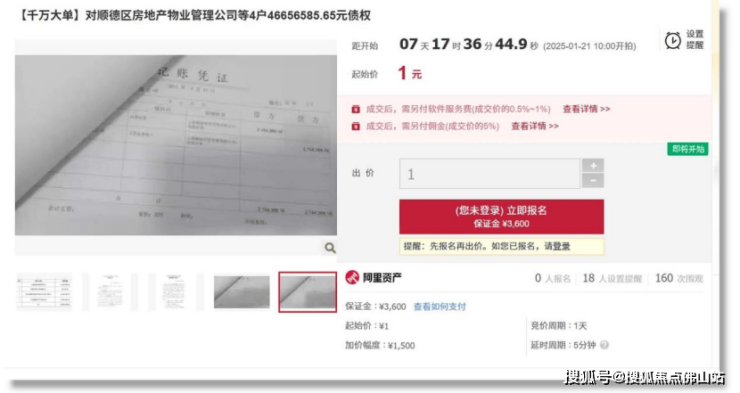The width and height of the screenshot is (740, 393).
Task: Click the green 即将开始 status badge
Action: click(688, 149)
